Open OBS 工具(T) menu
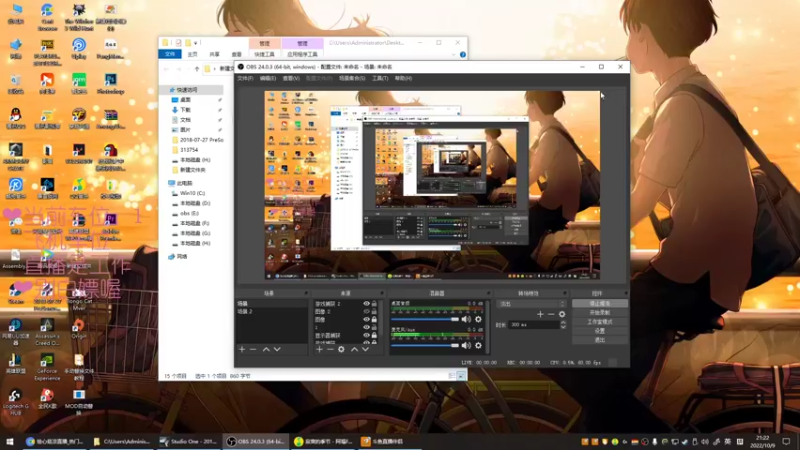The width and height of the screenshot is (800, 450). (380, 79)
